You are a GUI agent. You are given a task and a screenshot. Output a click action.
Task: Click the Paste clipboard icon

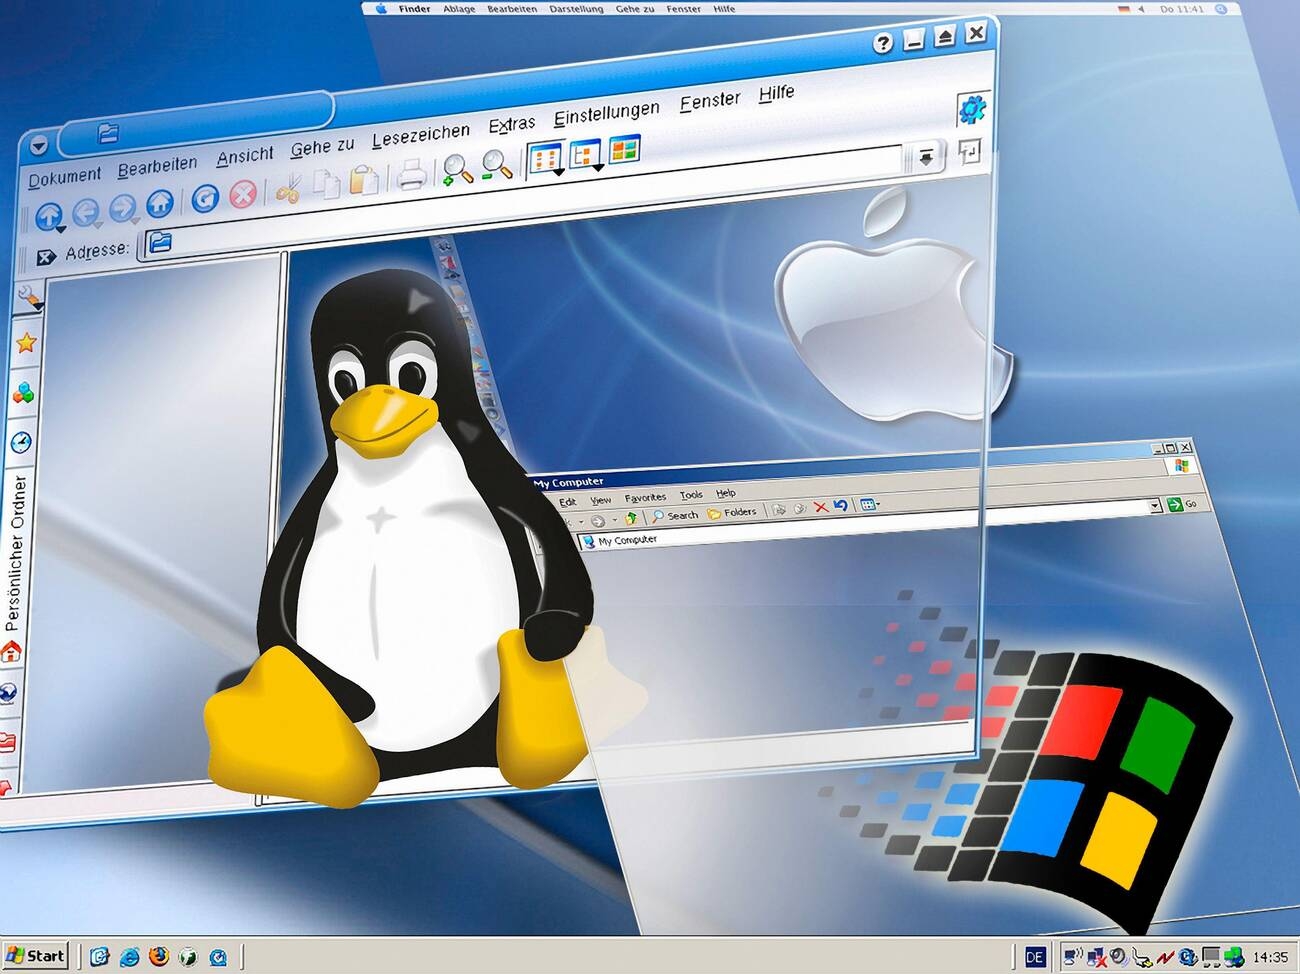pyautogui.click(x=364, y=180)
